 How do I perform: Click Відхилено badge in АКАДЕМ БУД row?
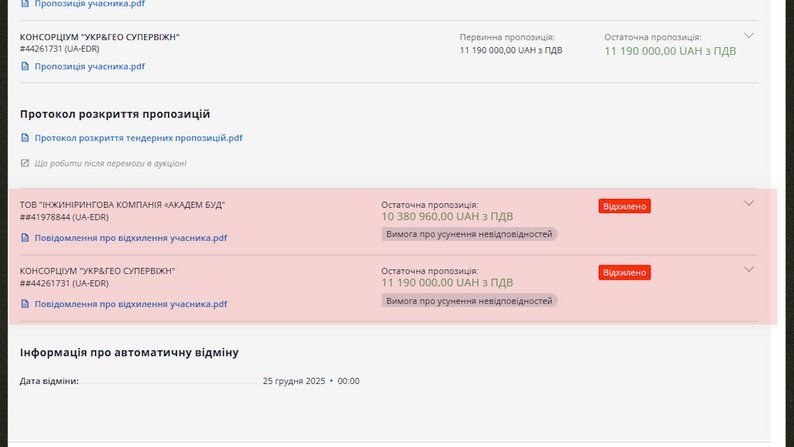624,206
